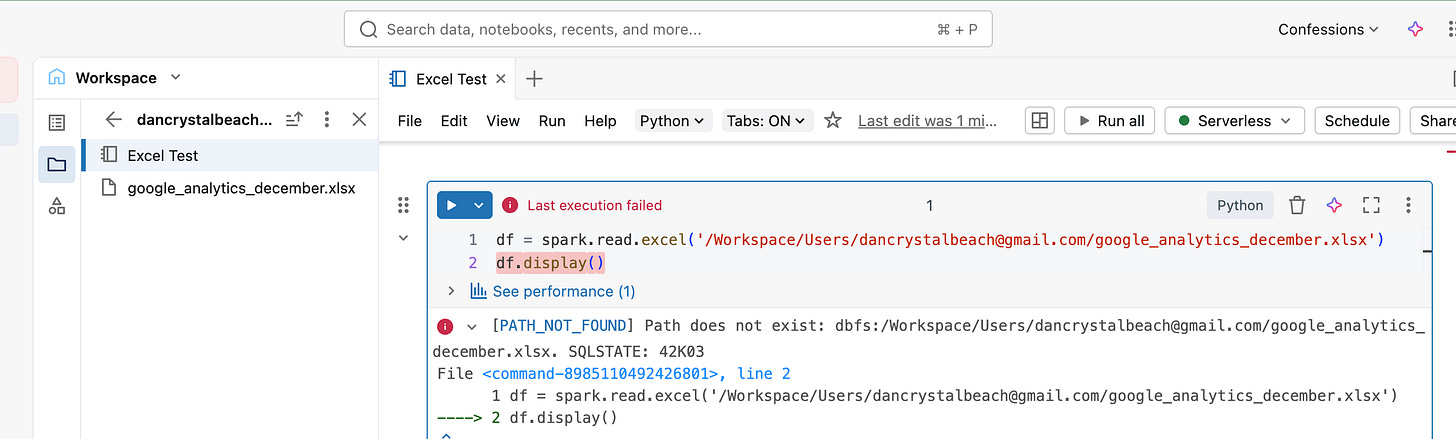
Task: Click the dancrystalbeach folder name
Action: (x=204, y=119)
